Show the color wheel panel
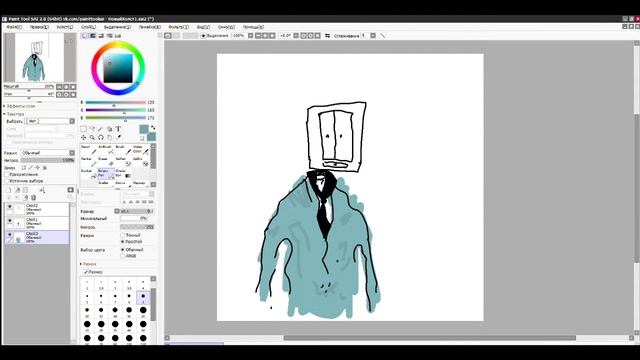The image size is (640, 360). (85, 36)
